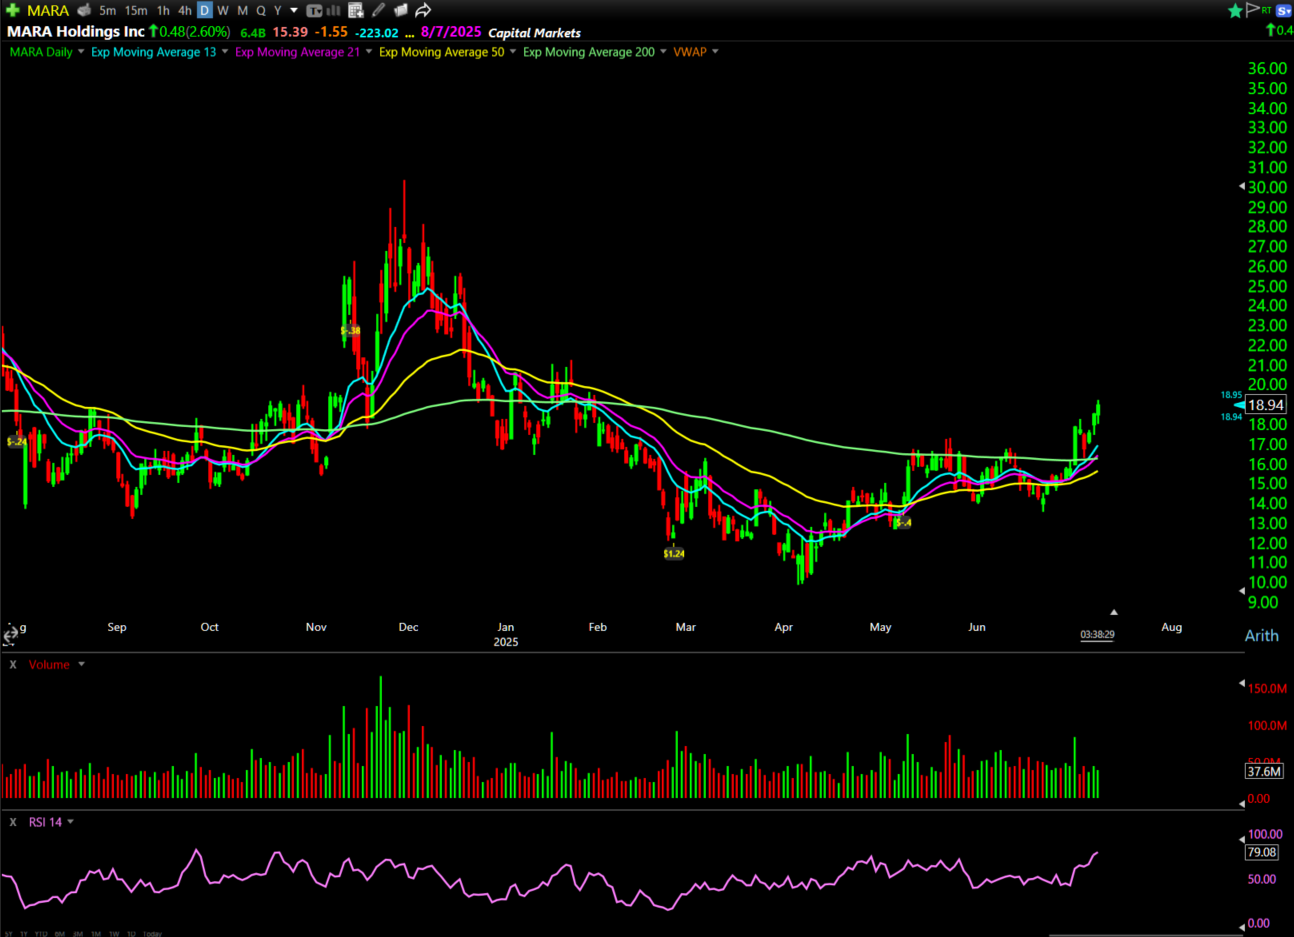1294x937 pixels.
Task: Click the RT real-time indicator
Action: (1266, 10)
